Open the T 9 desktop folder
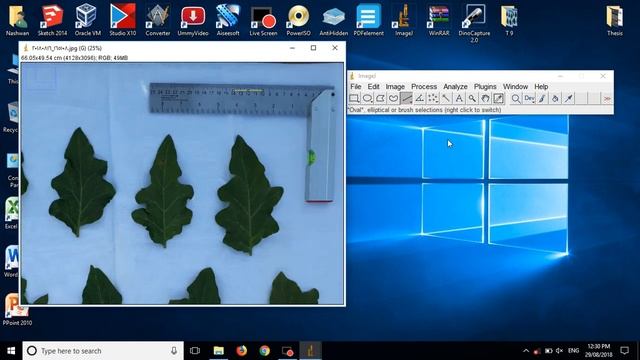Screen dimensions: 640x360 [x=509, y=20]
